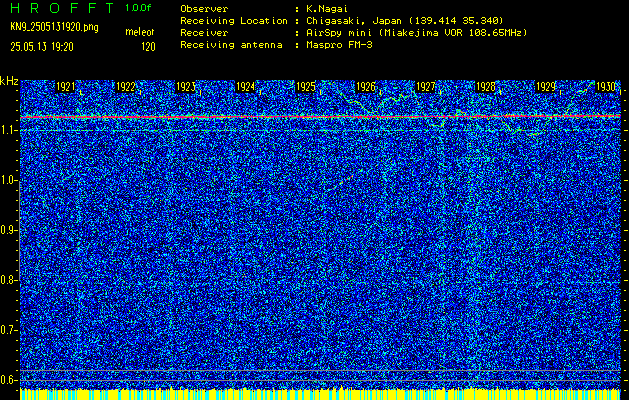Image resolution: width=629 pixels, height=400 pixels.
Task: Click Chigasaki, Japan coordinates text
Action: [405, 21]
